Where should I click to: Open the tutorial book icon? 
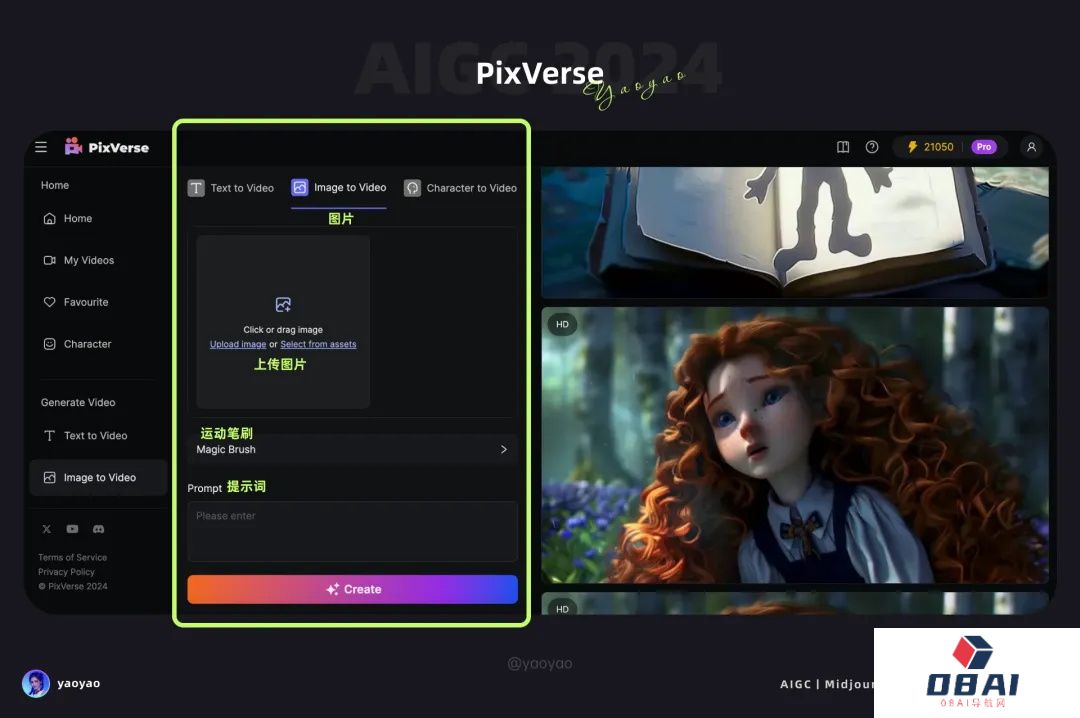(843, 147)
